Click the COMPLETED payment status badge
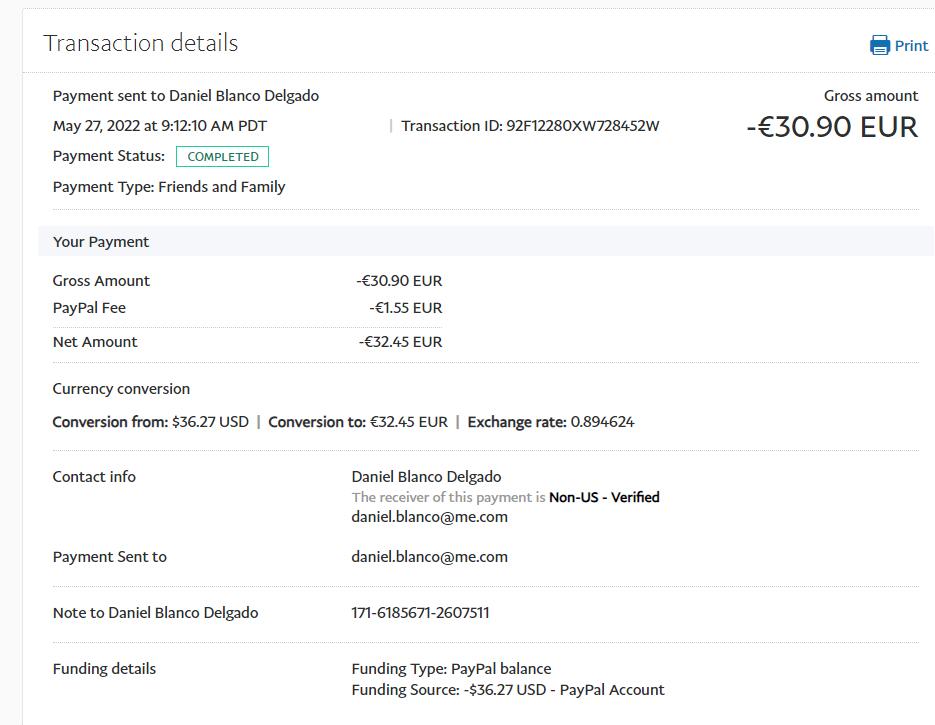This screenshot has height=725, width=935. click(x=222, y=157)
